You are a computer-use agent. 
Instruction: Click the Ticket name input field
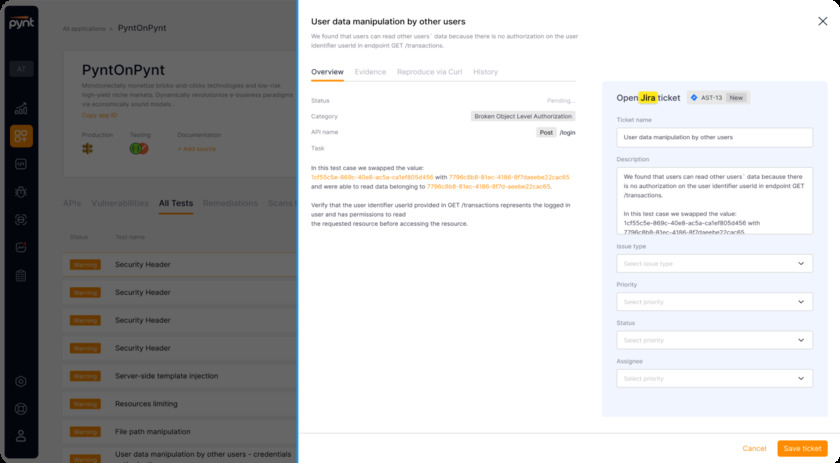coord(714,137)
